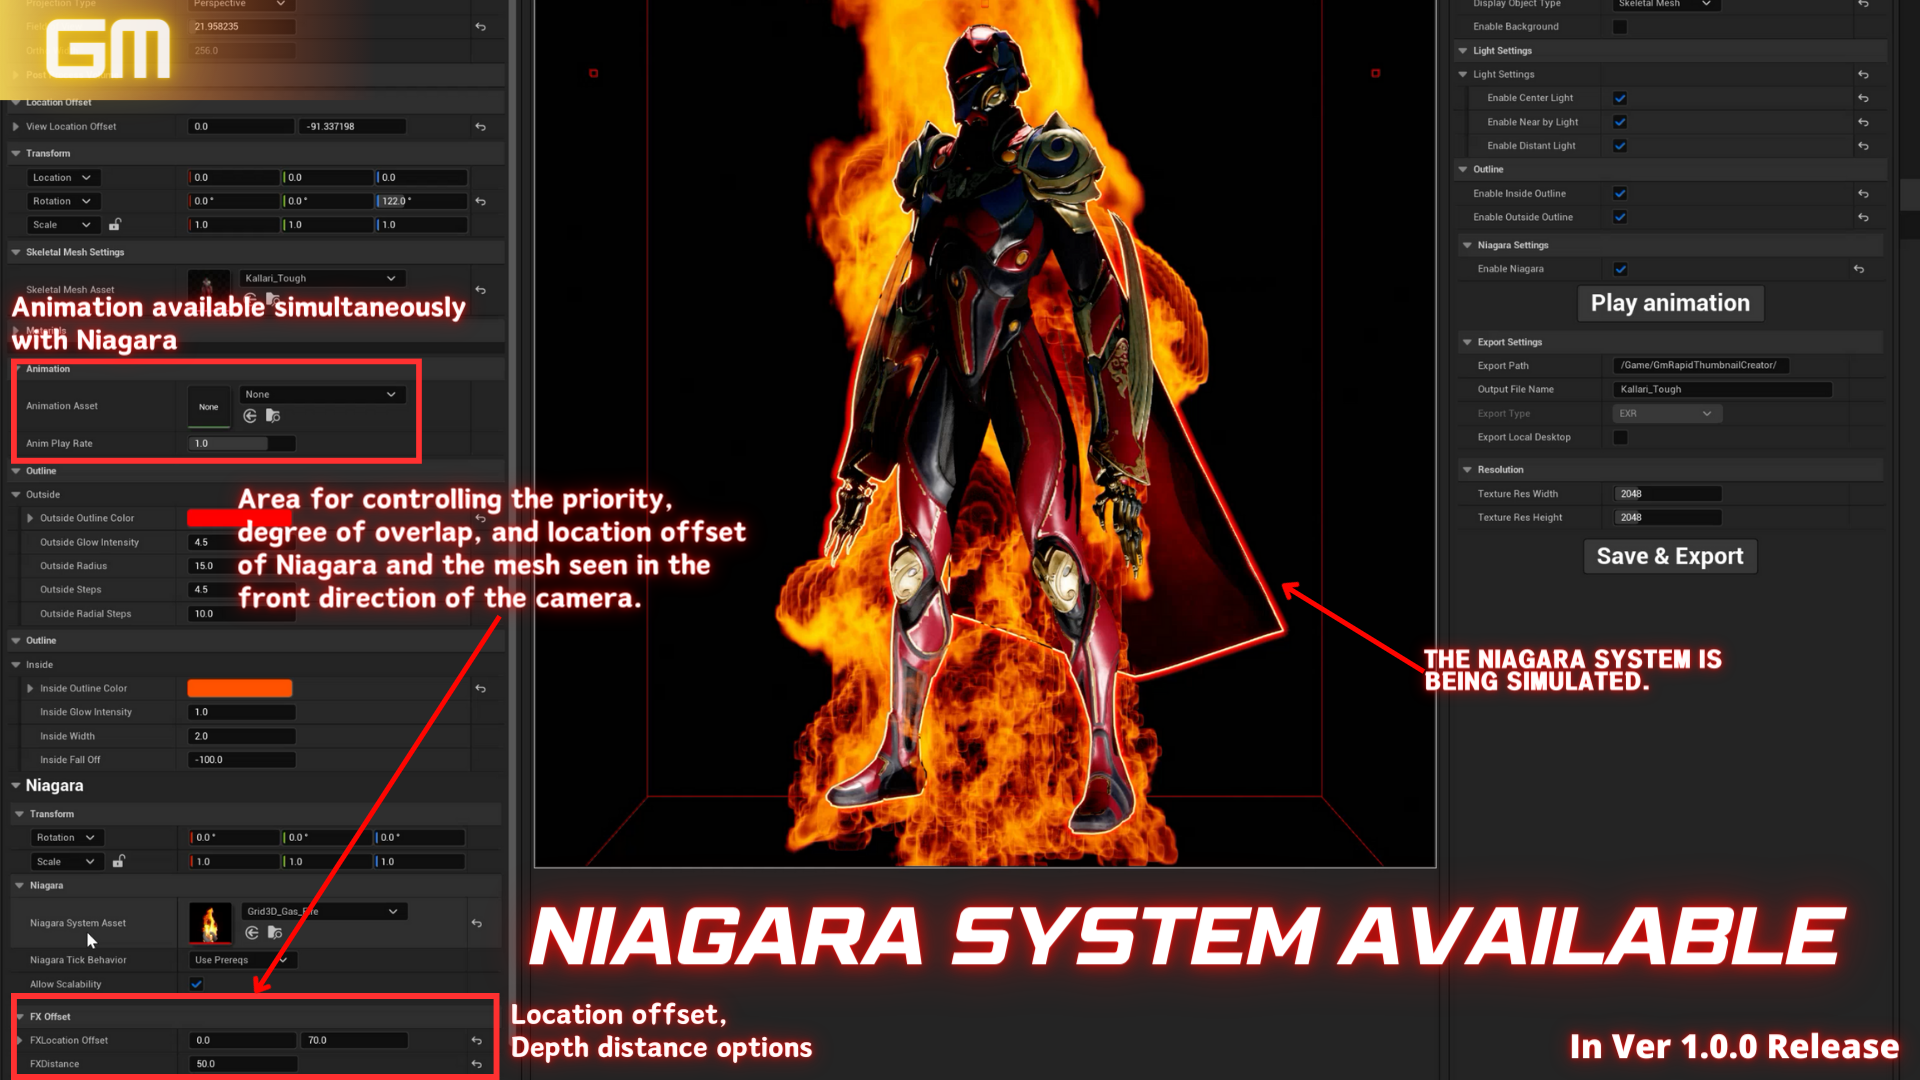Reset Enable Distant Light to default
Viewport: 1920px width, 1080px height.
point(1863,146)
